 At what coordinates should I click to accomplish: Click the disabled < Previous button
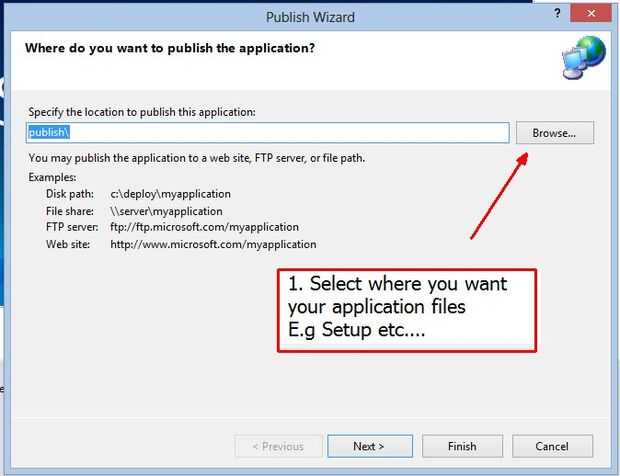coord(278,446)
